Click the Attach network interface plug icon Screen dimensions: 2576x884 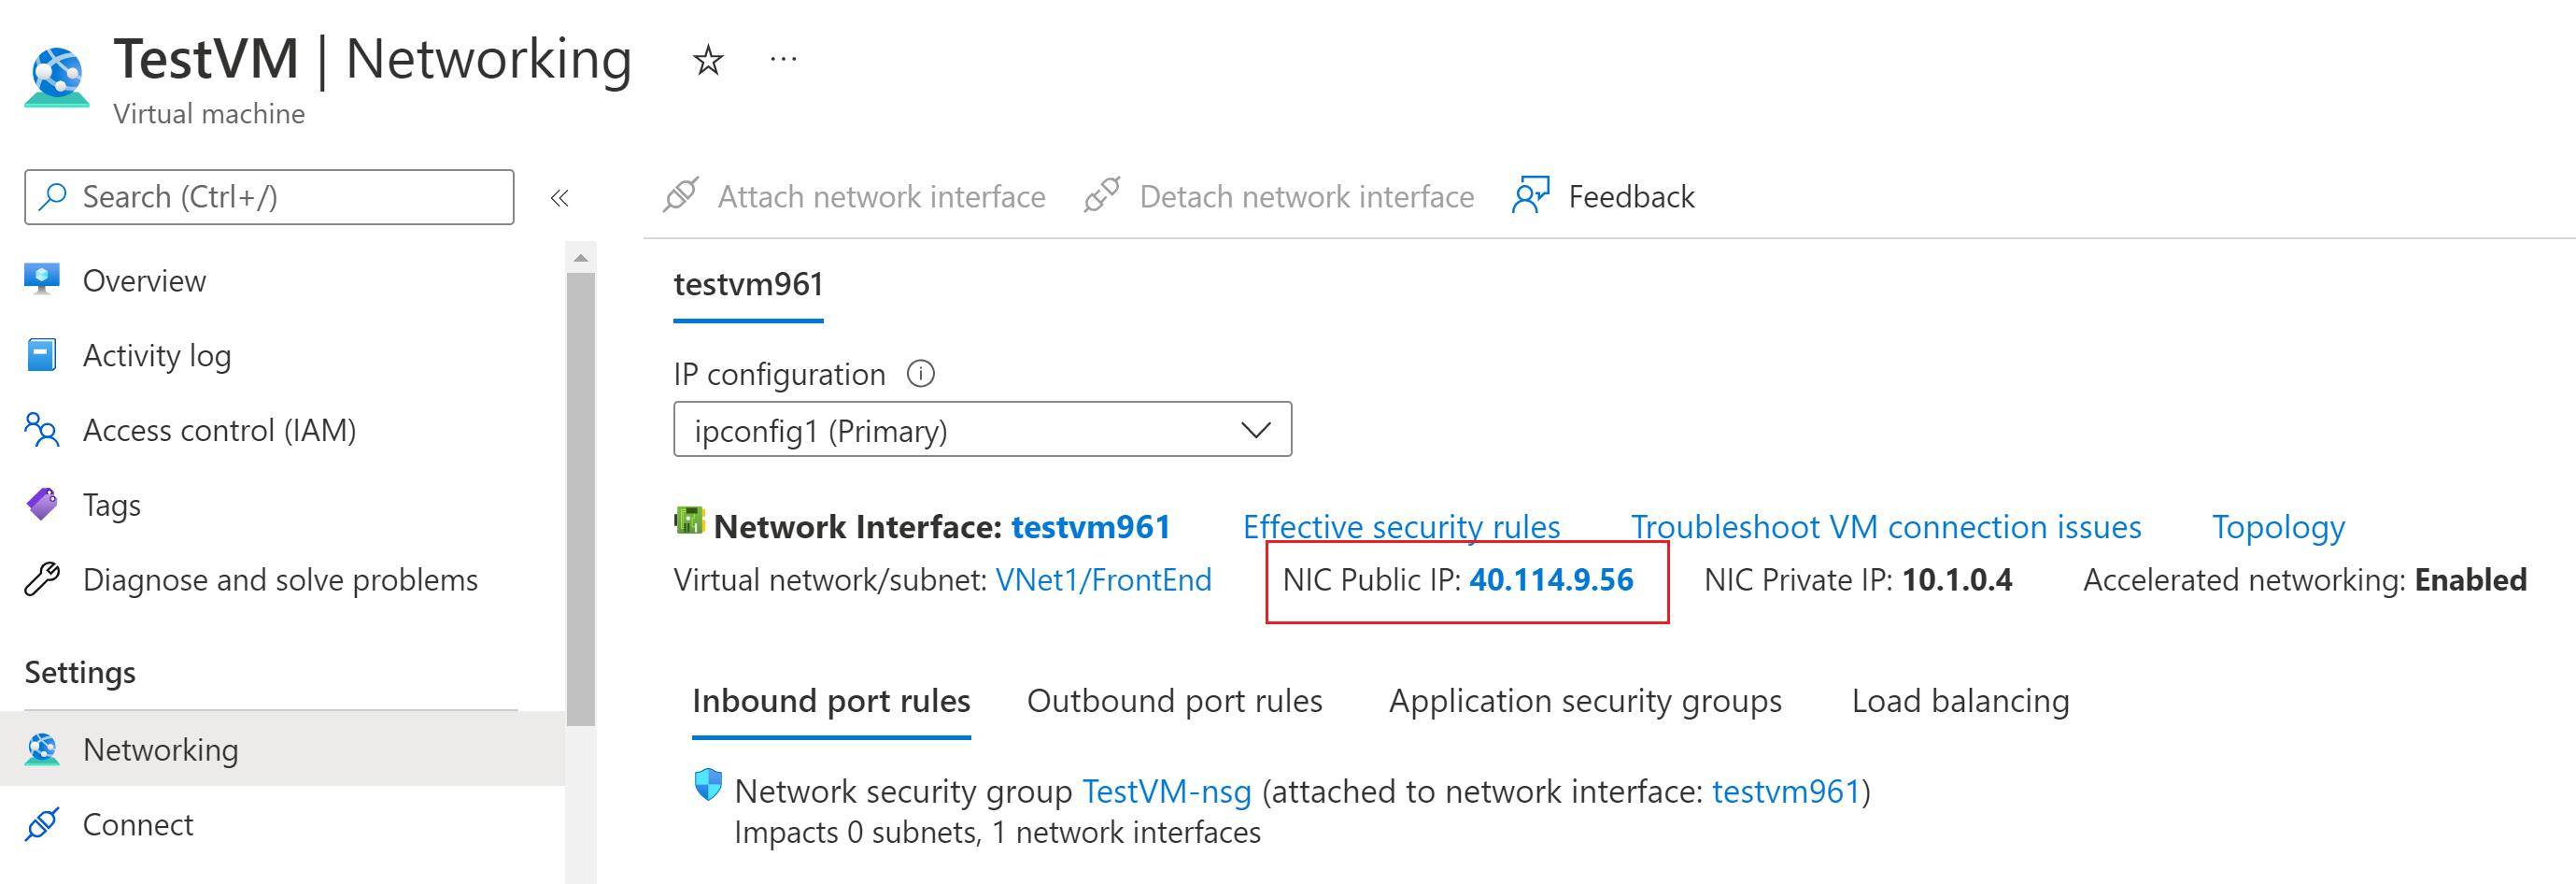[681, 195]
